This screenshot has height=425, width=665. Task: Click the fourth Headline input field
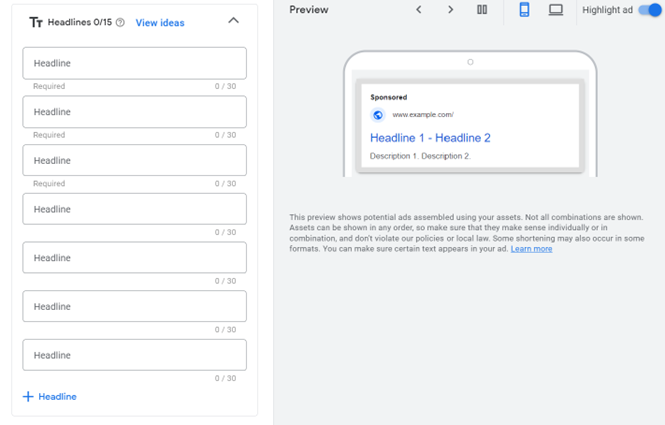[134, 209]
